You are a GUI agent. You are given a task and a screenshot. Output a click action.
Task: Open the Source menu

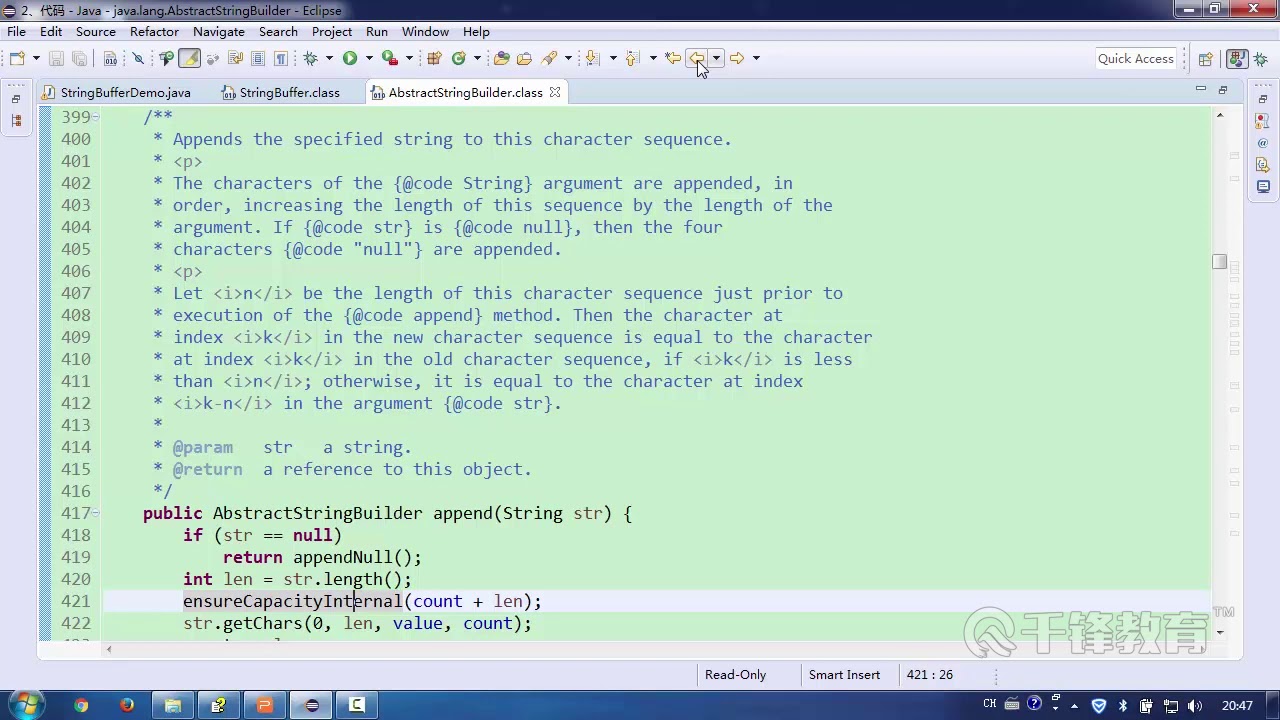[96, 32]
